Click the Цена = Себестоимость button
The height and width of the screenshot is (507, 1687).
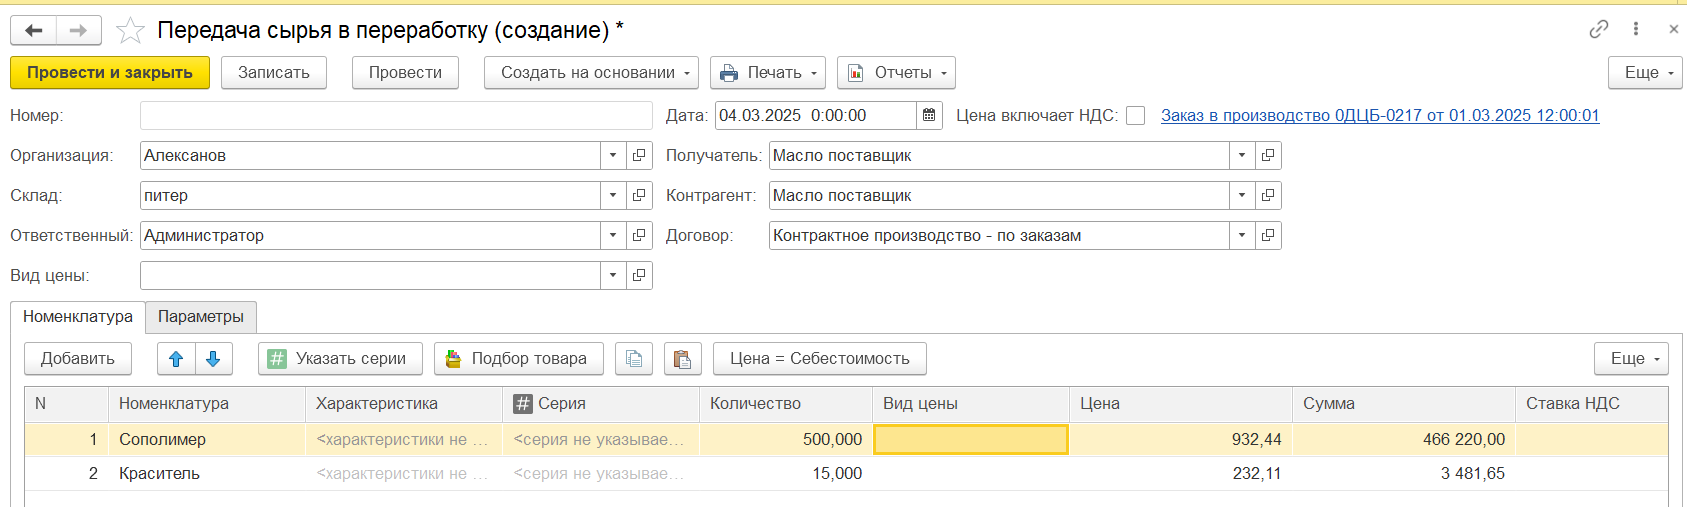click(819, 359)
